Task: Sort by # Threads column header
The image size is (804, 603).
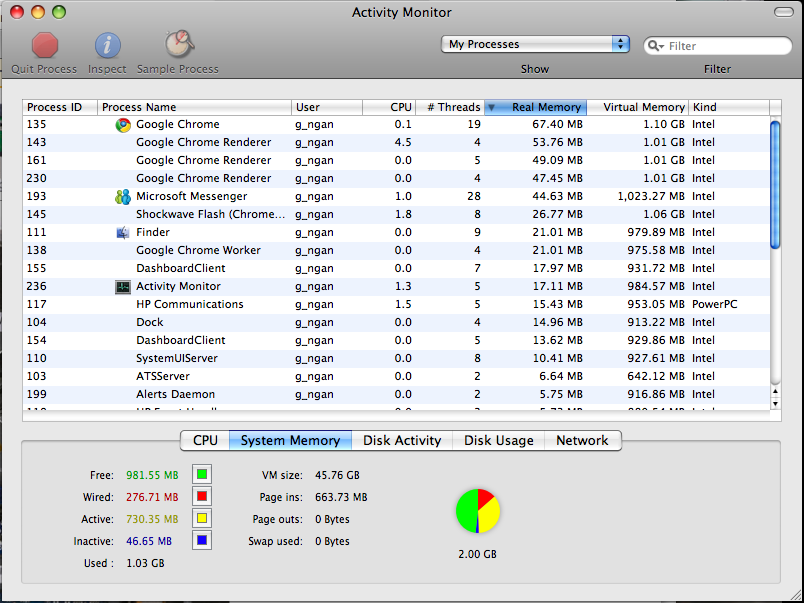Action: pos(450,107)
